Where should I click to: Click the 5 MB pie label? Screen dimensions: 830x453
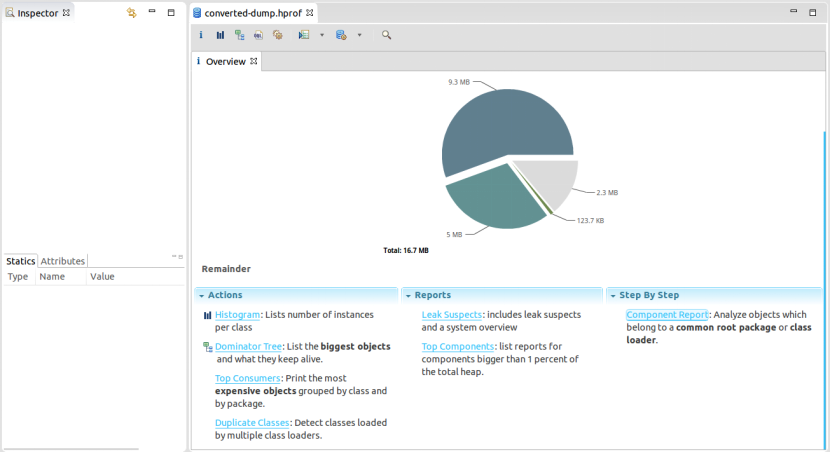454,234
